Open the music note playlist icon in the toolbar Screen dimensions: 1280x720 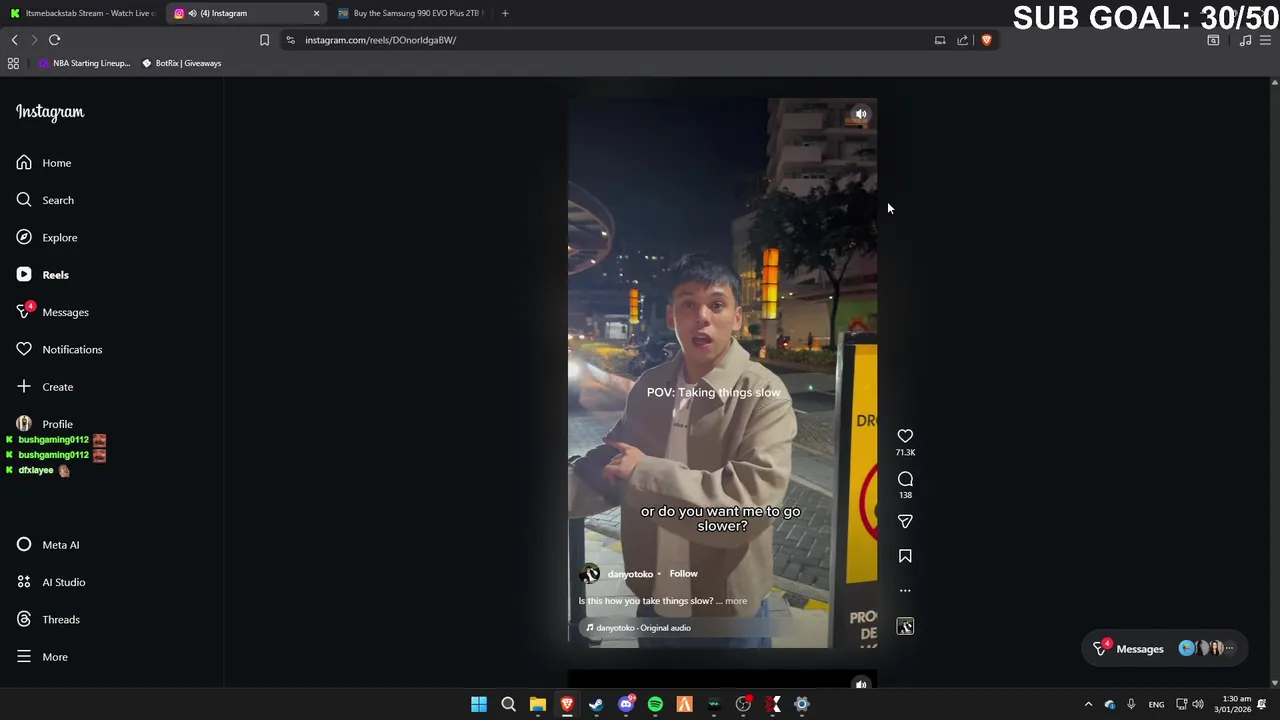(1245, 40)
